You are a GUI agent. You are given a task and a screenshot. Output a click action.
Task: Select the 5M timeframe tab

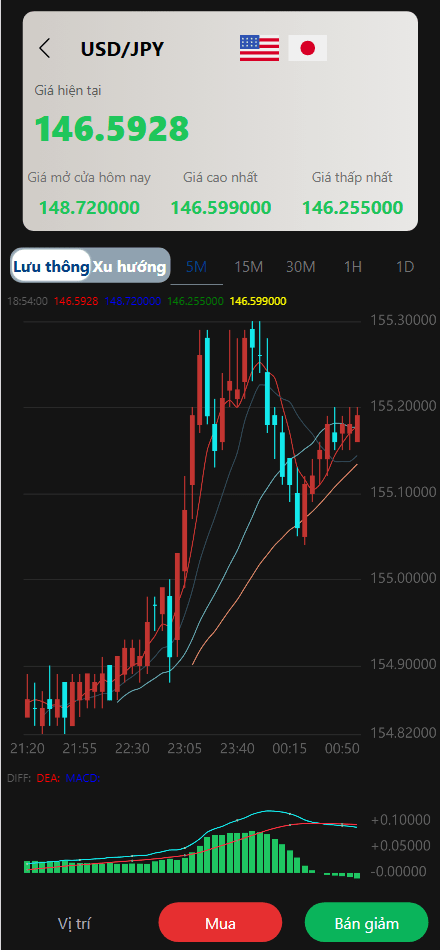click(x=196, y=267)
